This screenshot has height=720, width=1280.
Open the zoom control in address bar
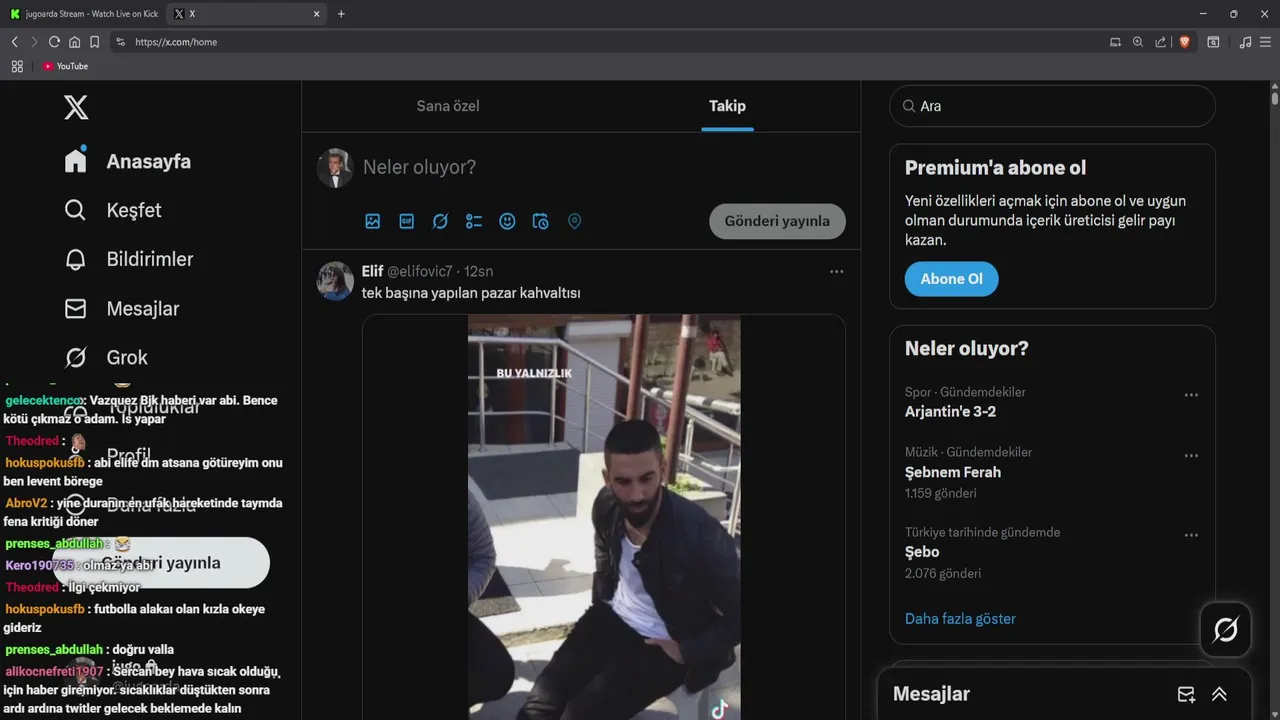[1138, 42]
